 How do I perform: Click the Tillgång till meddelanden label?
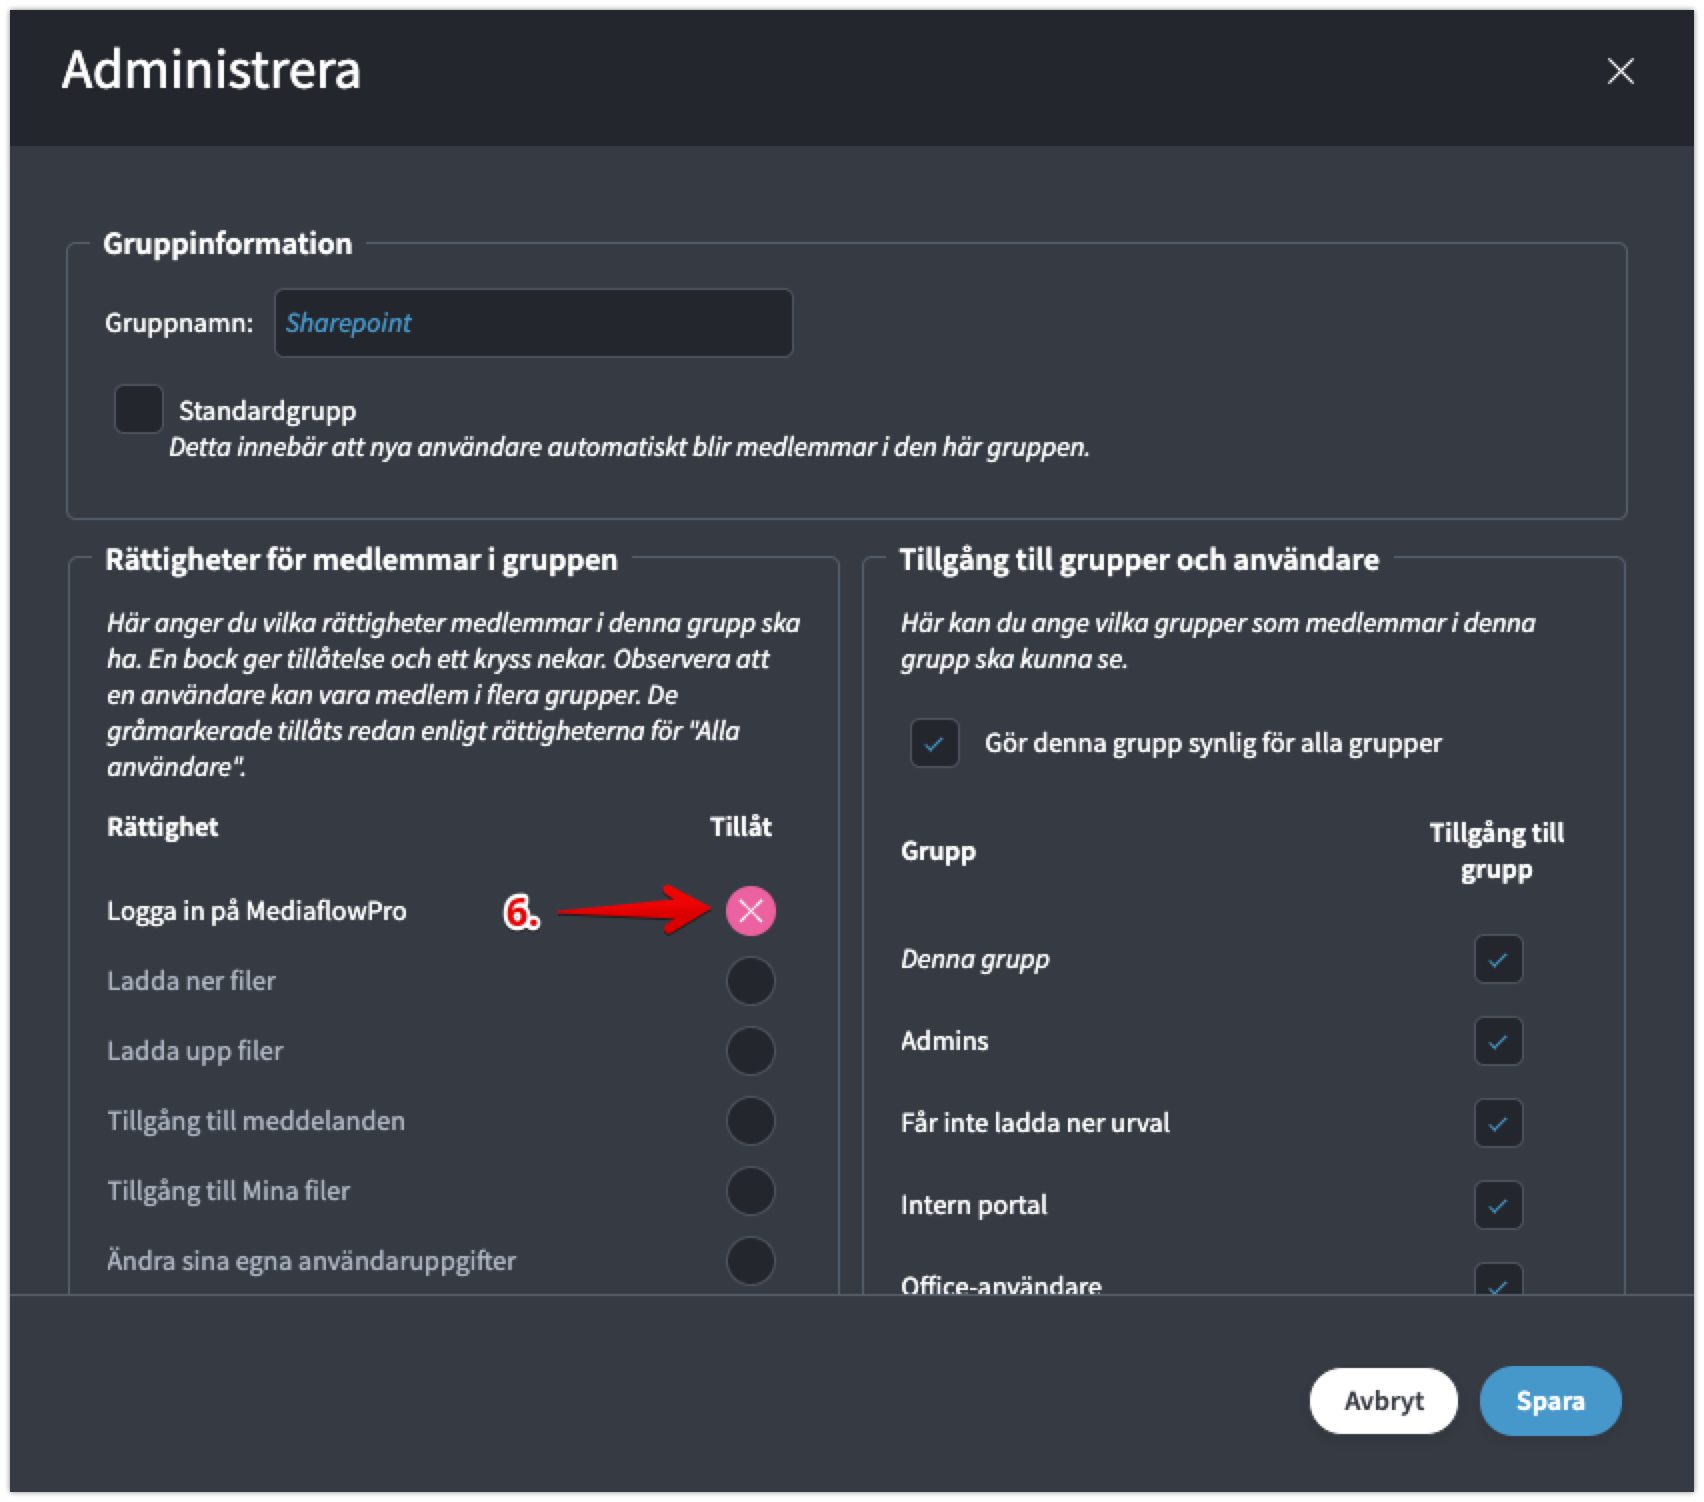point(256,1121)
